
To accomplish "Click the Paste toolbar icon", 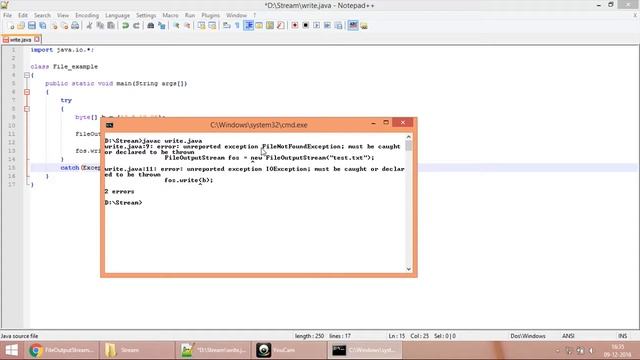I will 111,26.
